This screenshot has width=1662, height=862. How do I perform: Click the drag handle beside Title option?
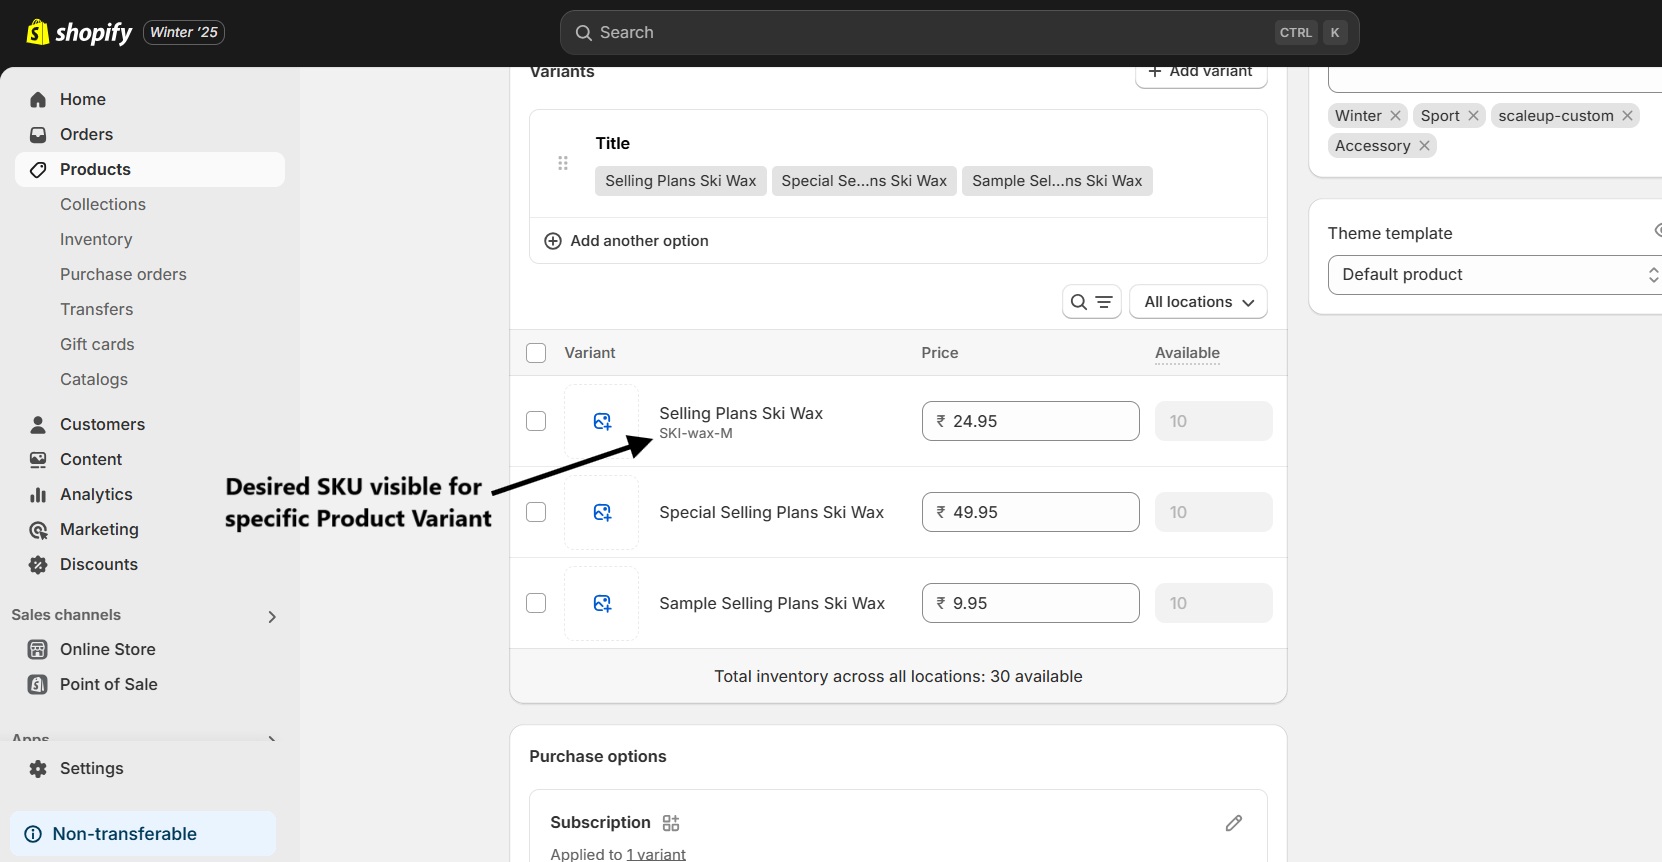click(563, 163)
